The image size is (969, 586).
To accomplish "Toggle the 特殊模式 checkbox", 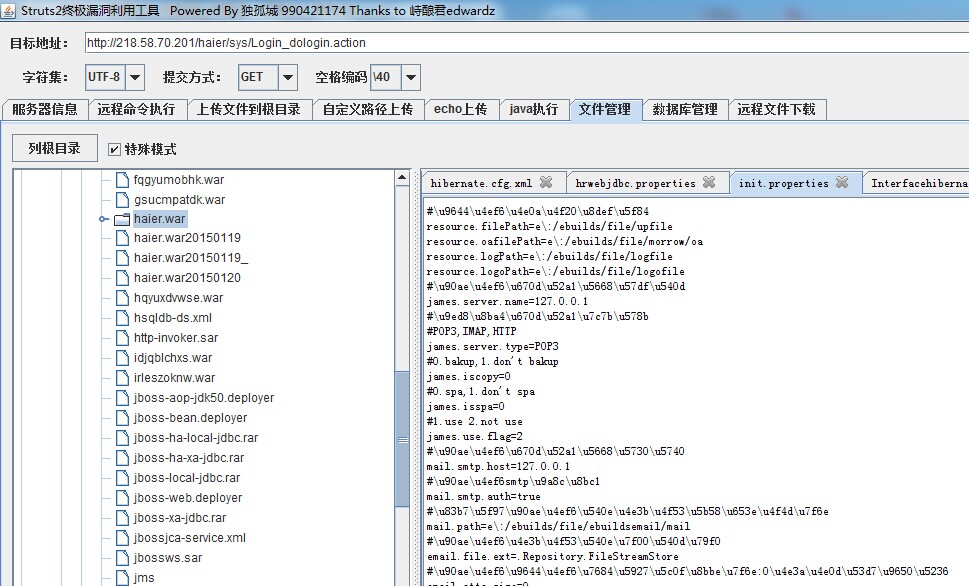I will [114, 149].
